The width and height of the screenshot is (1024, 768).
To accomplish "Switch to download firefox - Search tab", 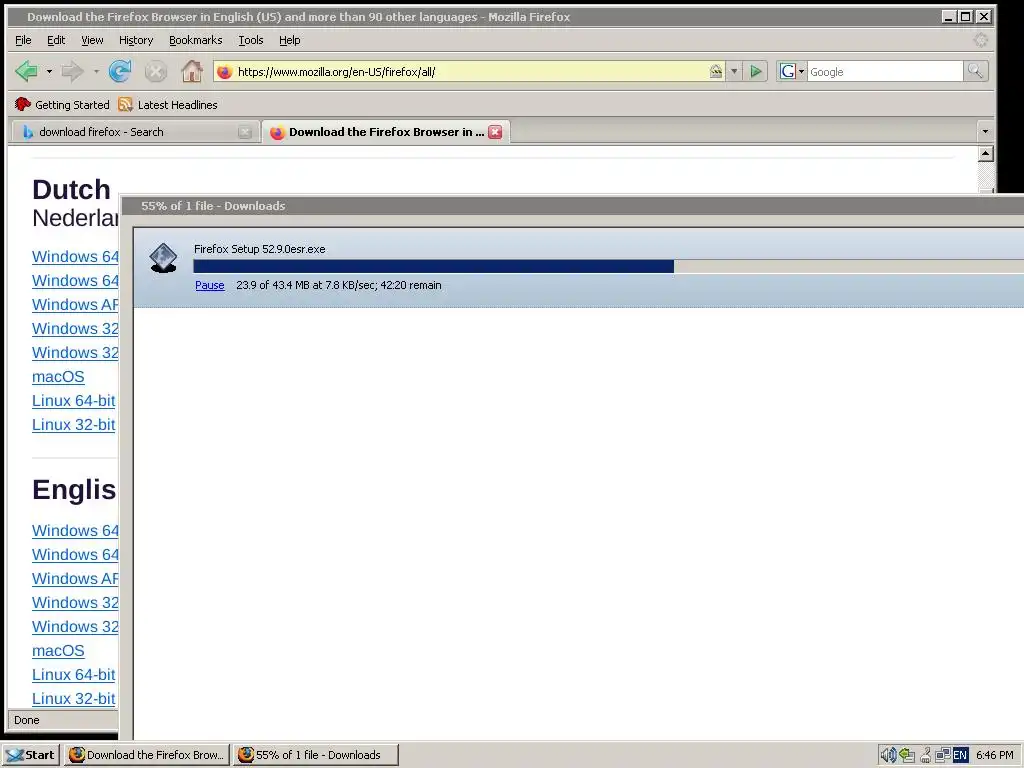I will click(x=134, y=132).
